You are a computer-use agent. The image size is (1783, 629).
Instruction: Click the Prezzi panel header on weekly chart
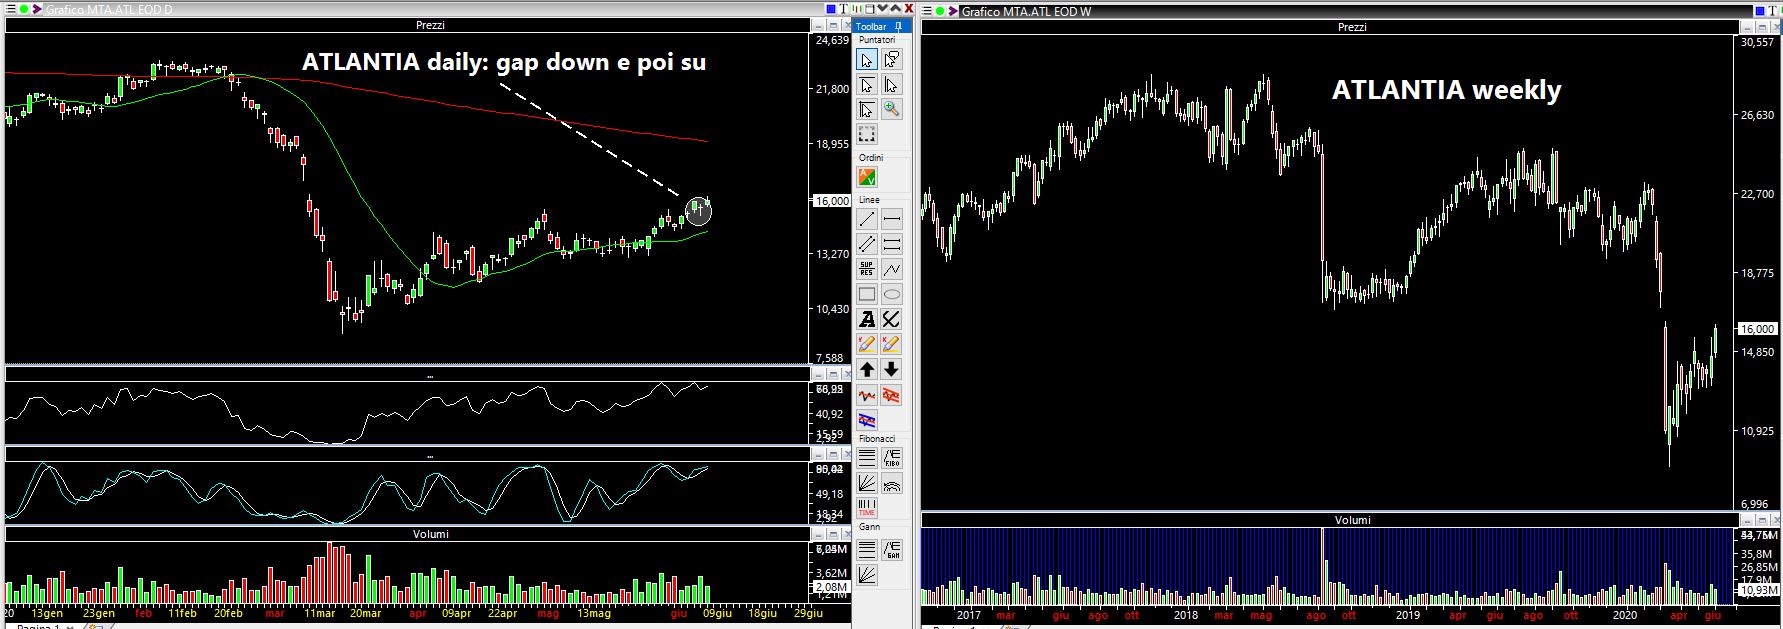pos(1351,27)
